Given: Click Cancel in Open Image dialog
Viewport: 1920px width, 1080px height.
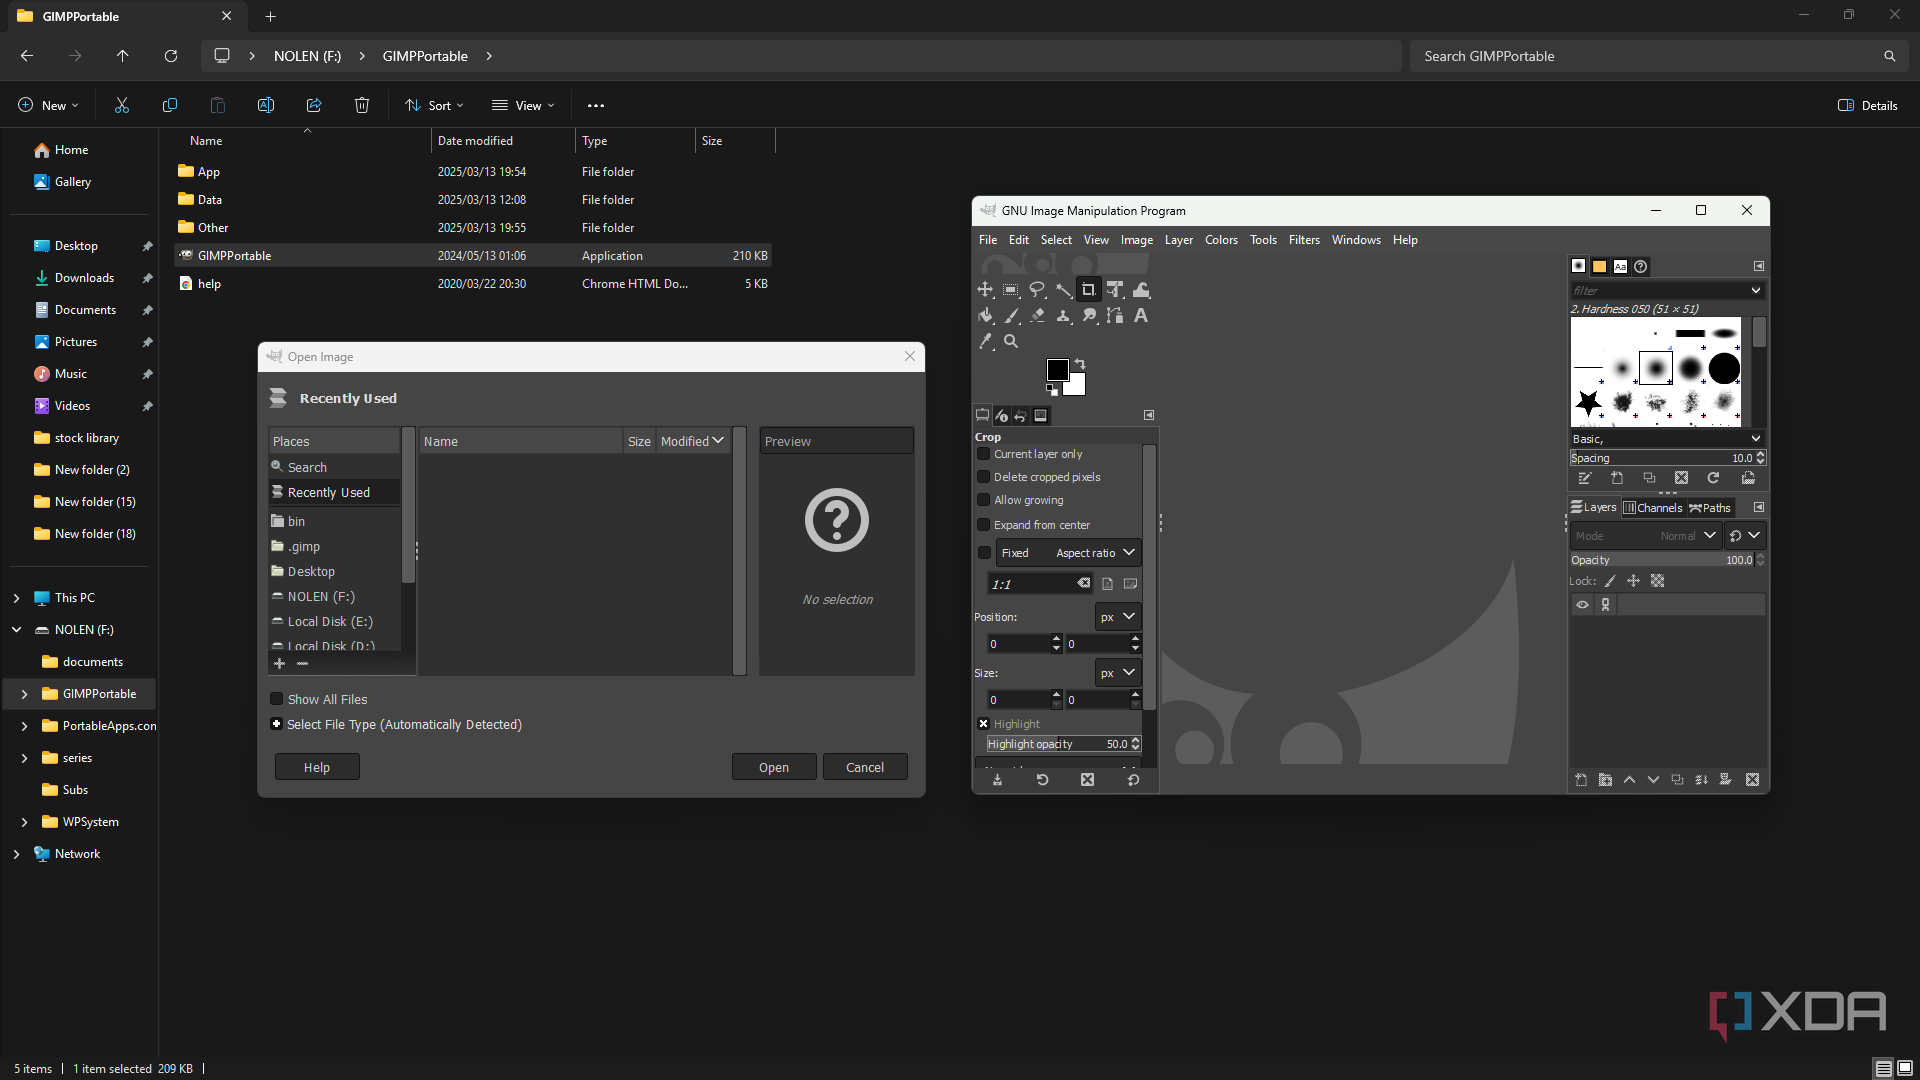Looking at the screenshot, I should coord(865,767).
